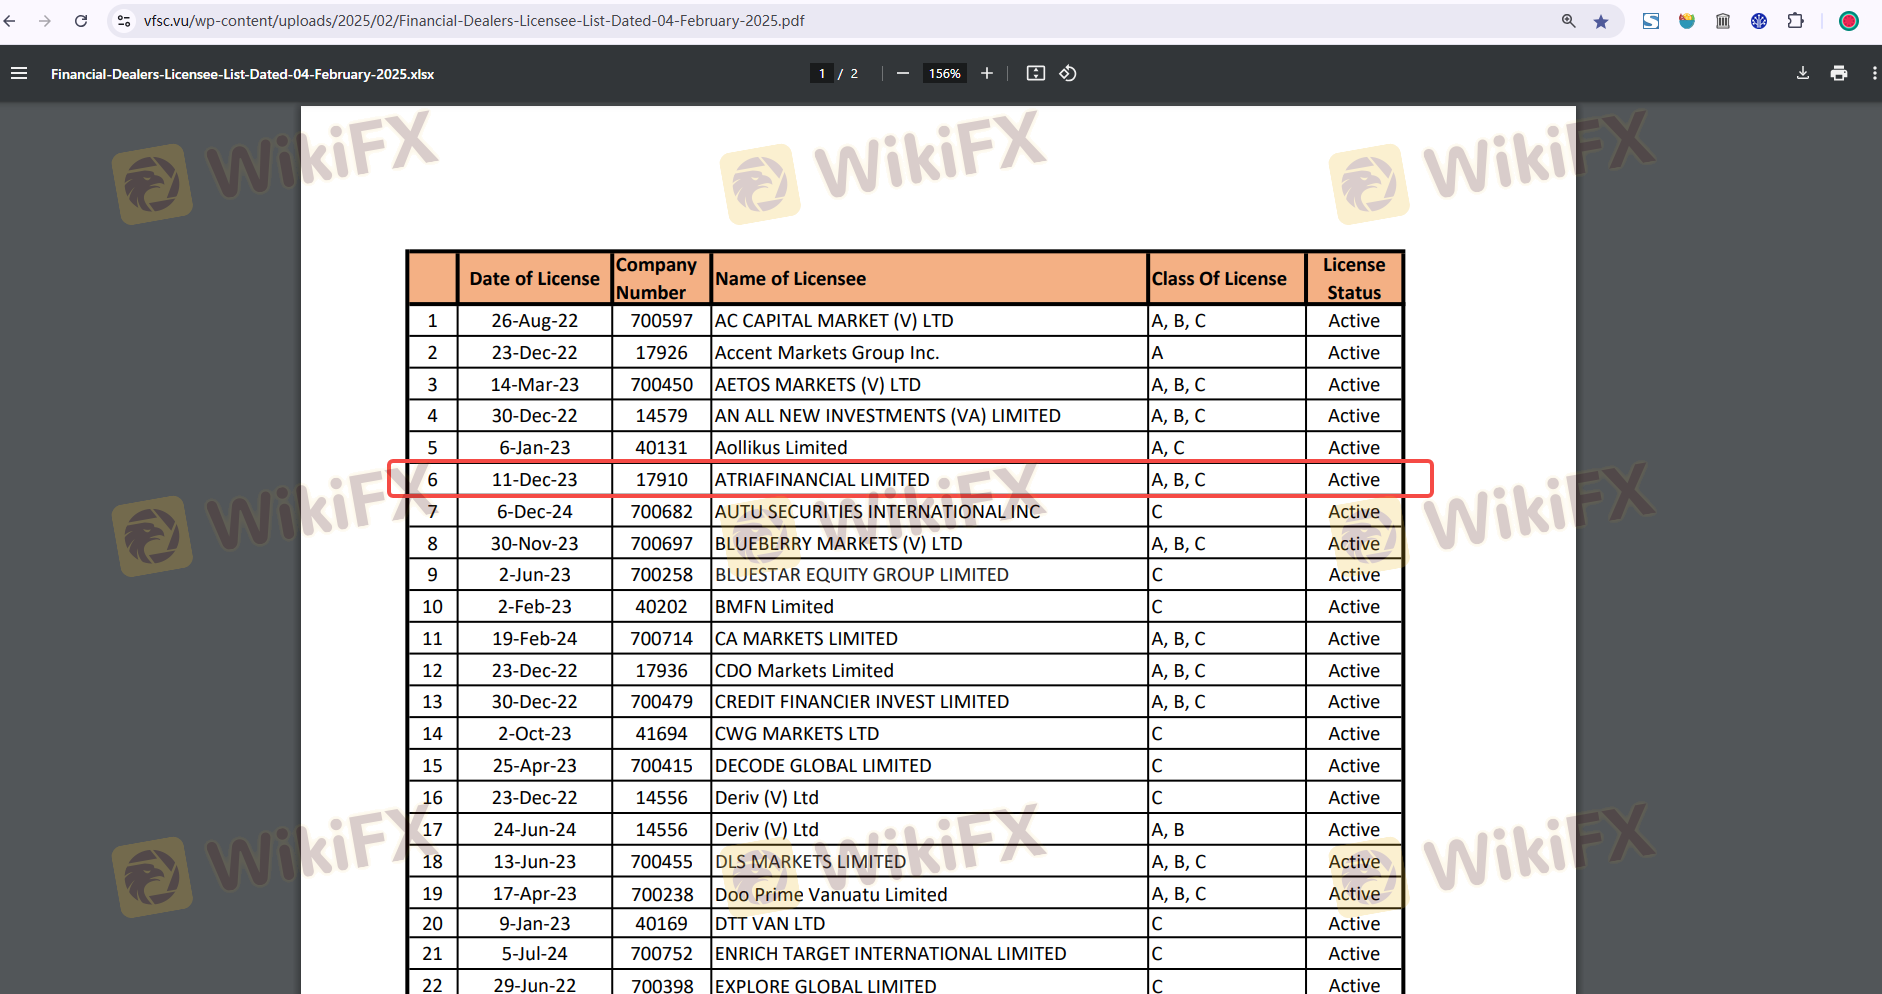
Task: Click the zoom in plus button
Action: click(987, 73)
